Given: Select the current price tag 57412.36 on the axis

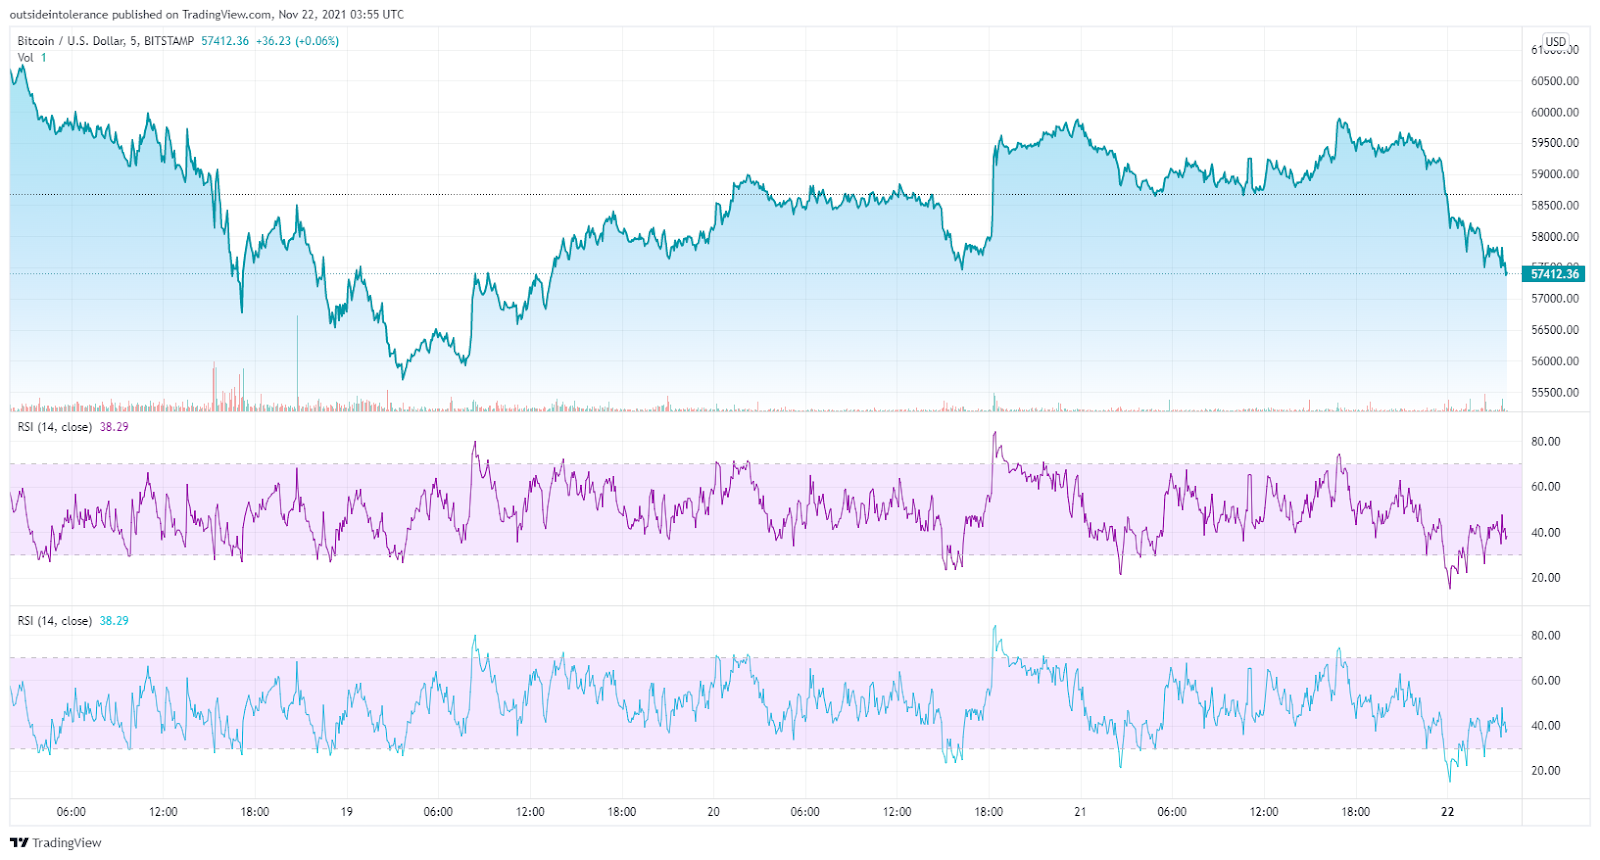Looking at the screenshot, I should 1555,274.
